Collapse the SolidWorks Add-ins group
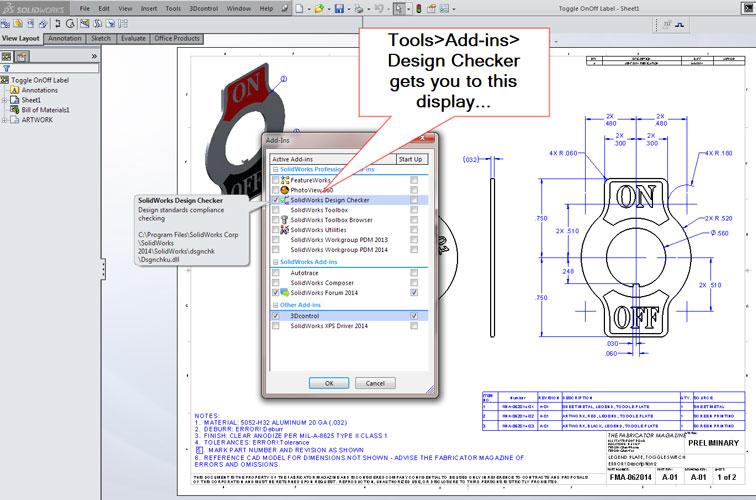Screen dimensions: 756x500 tap(276, 262)
